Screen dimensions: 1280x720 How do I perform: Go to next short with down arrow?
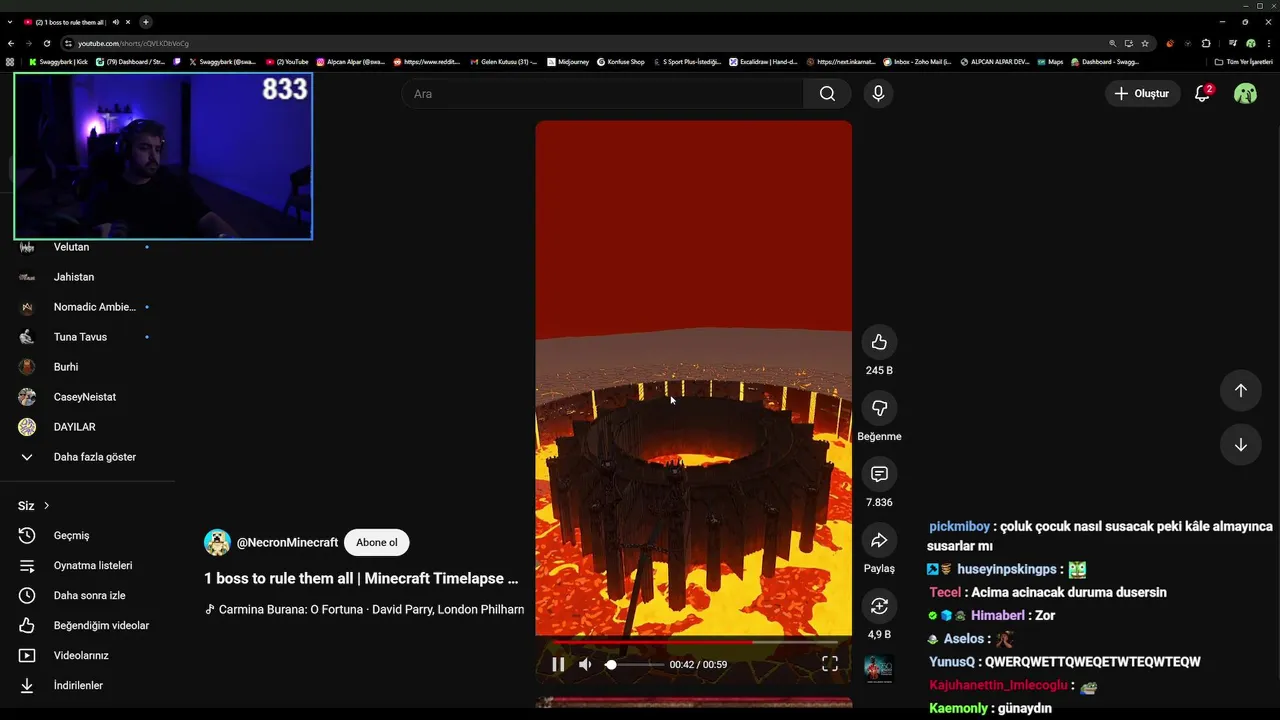[1240, 445]
